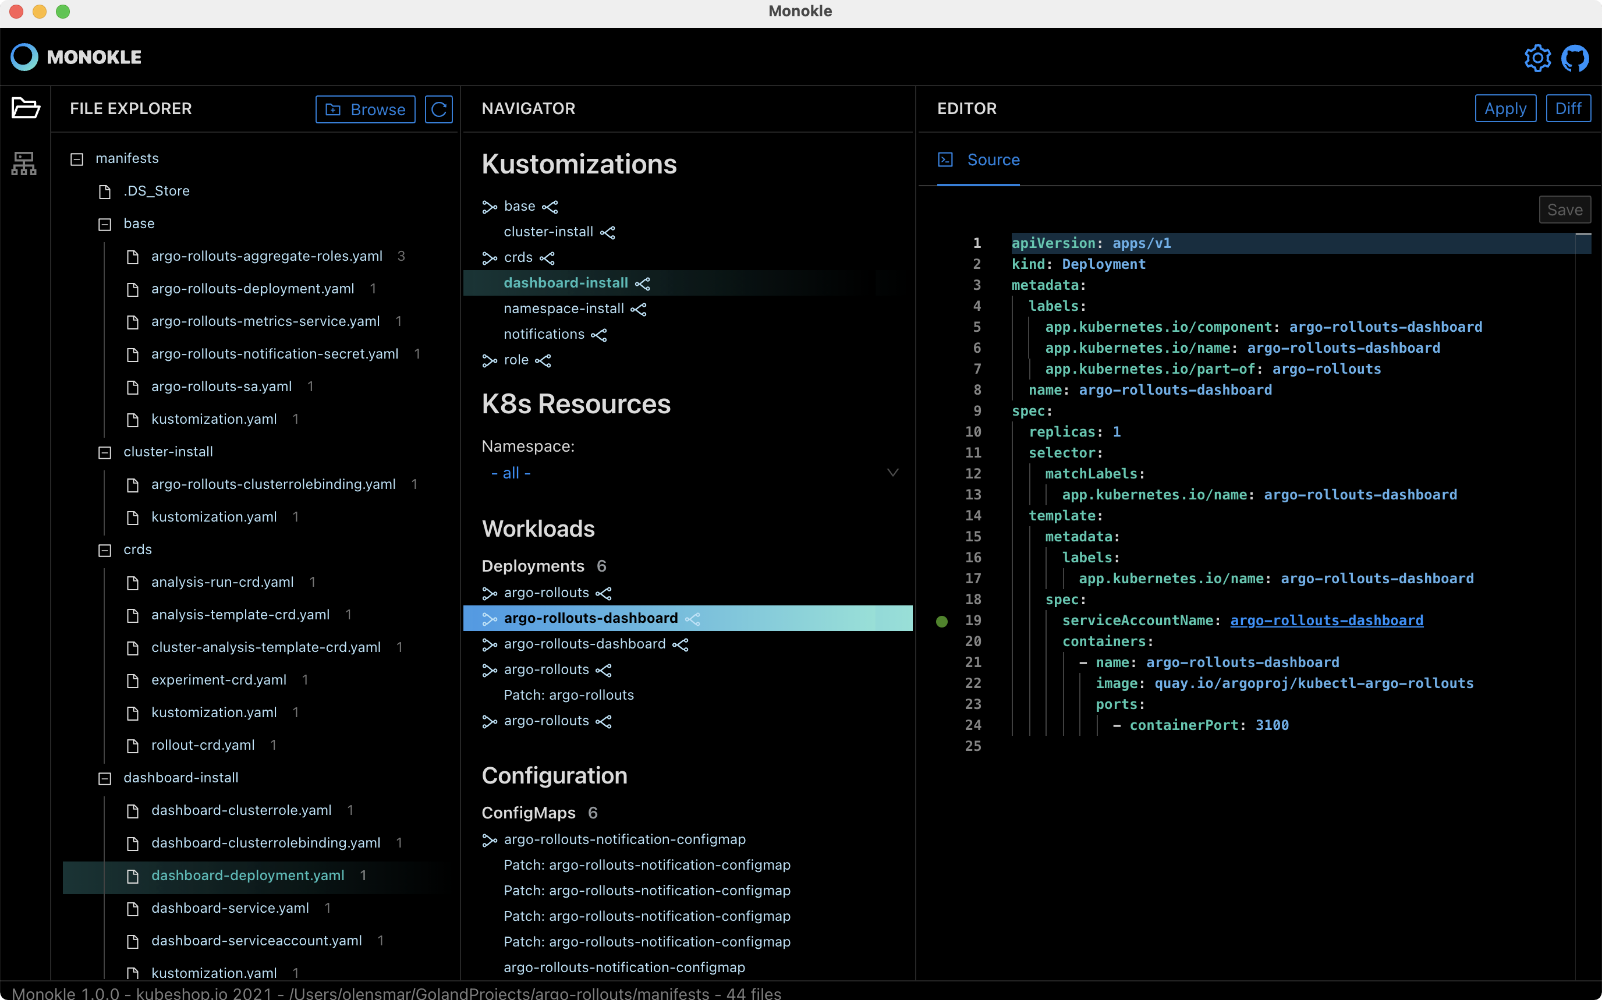Click outgoing refs icon next to base kustomization
This screenshot has width=1602, height=1000.
click(x=550, y=207)
